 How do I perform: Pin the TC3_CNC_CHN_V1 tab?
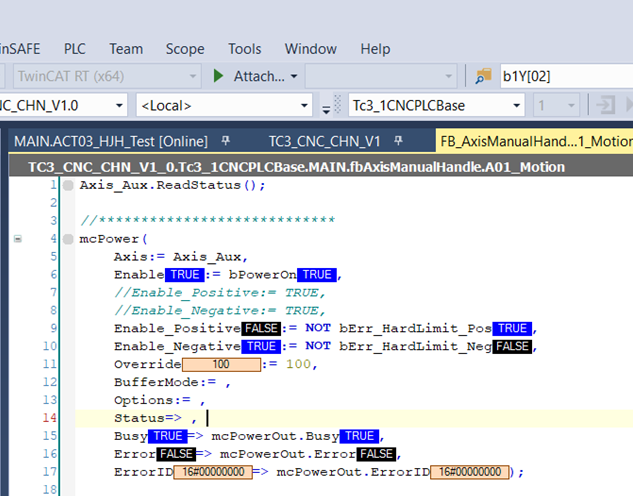pos(398,141)
